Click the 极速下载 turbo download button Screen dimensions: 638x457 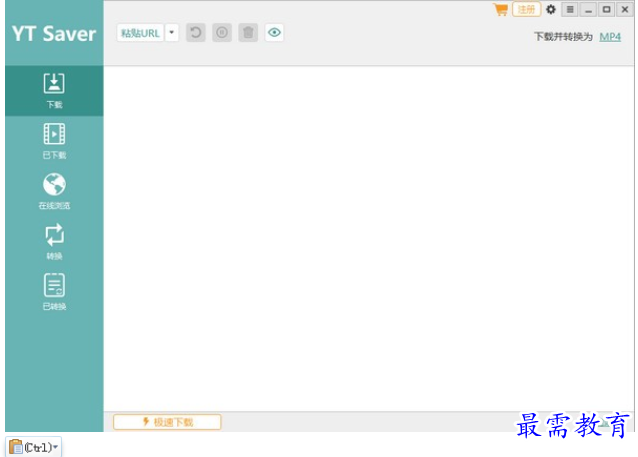point(167,422)
